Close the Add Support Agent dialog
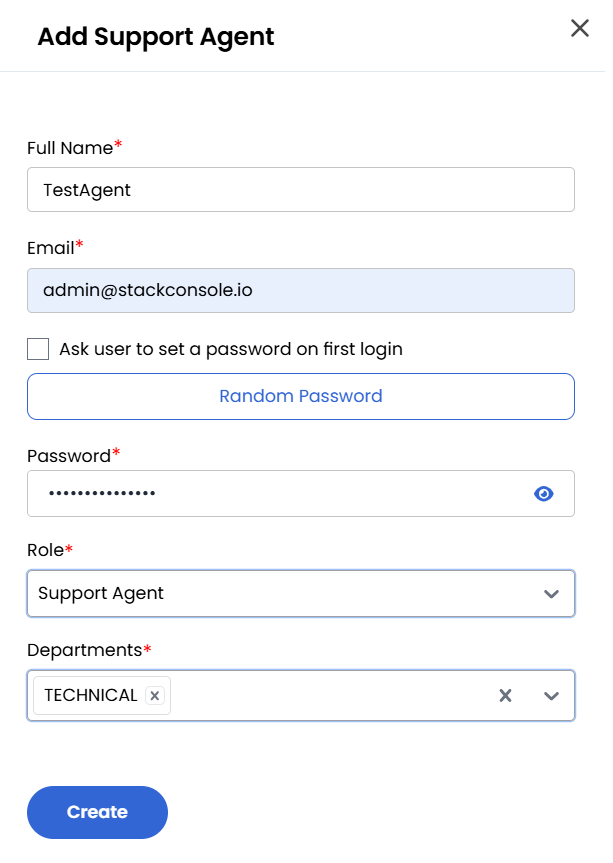This screenshot has height=863, width=613. pos(580,29)
